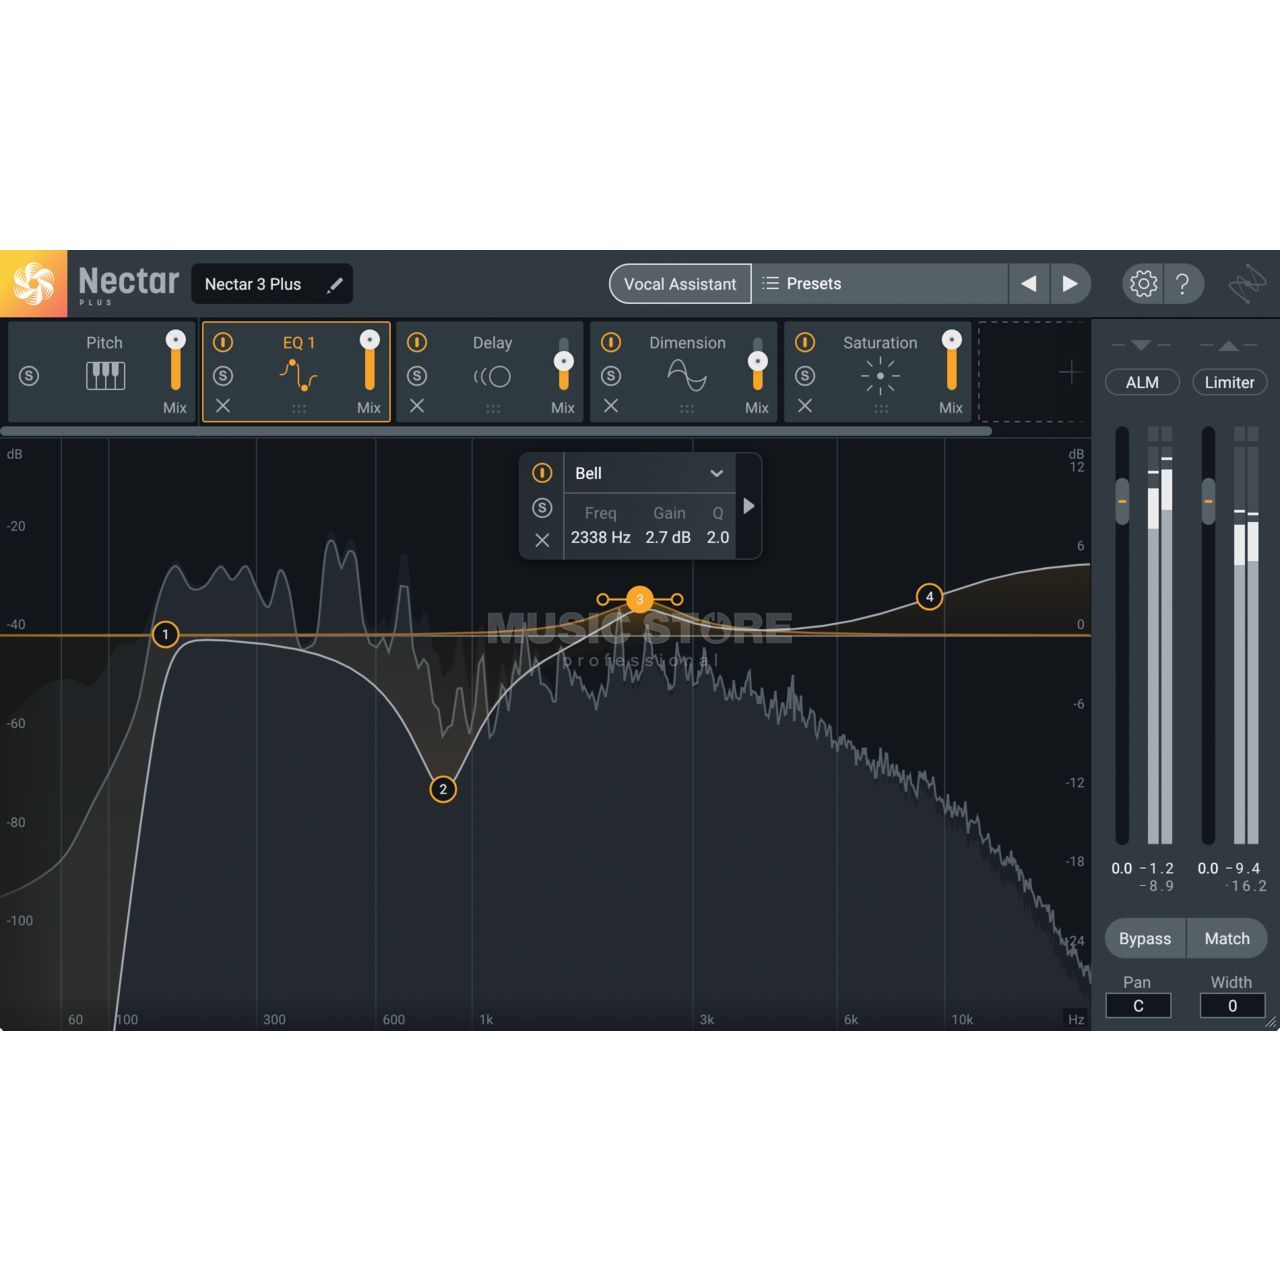The height and width of the screenshot is (1280, 1280).
Task: Click the help question mark icon
Action: pyautogui.click(x=1183, y=284)
